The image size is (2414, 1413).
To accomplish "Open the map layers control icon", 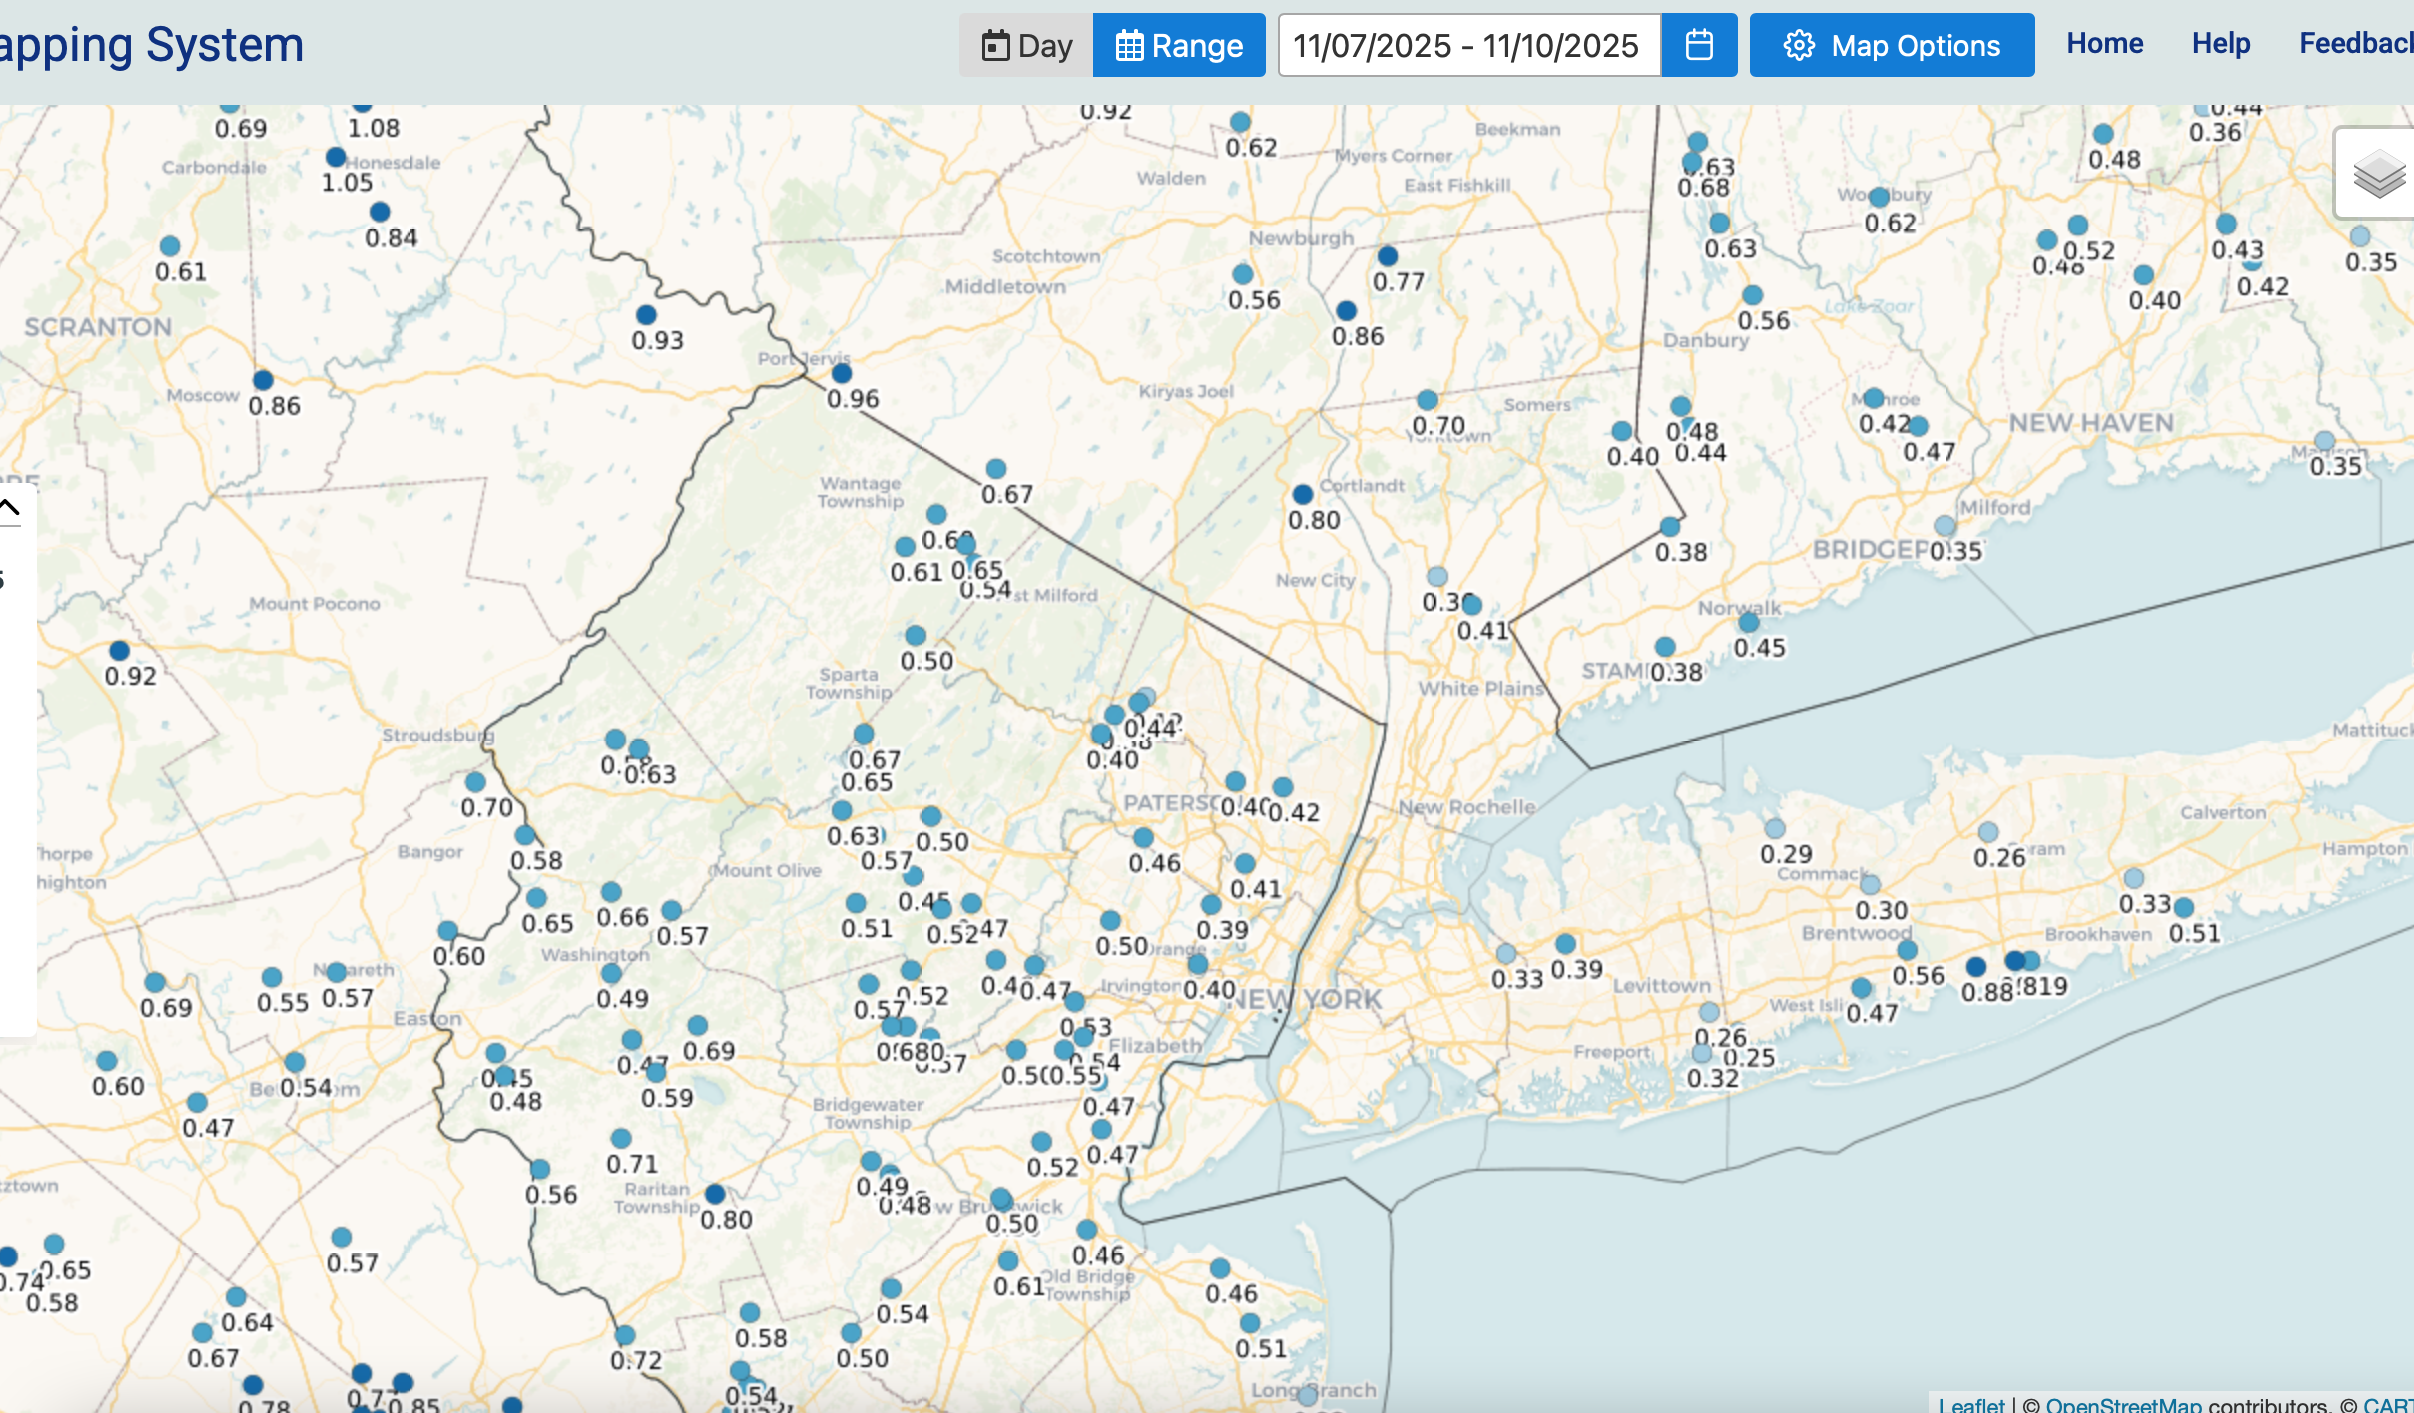I will (2378, 174).
